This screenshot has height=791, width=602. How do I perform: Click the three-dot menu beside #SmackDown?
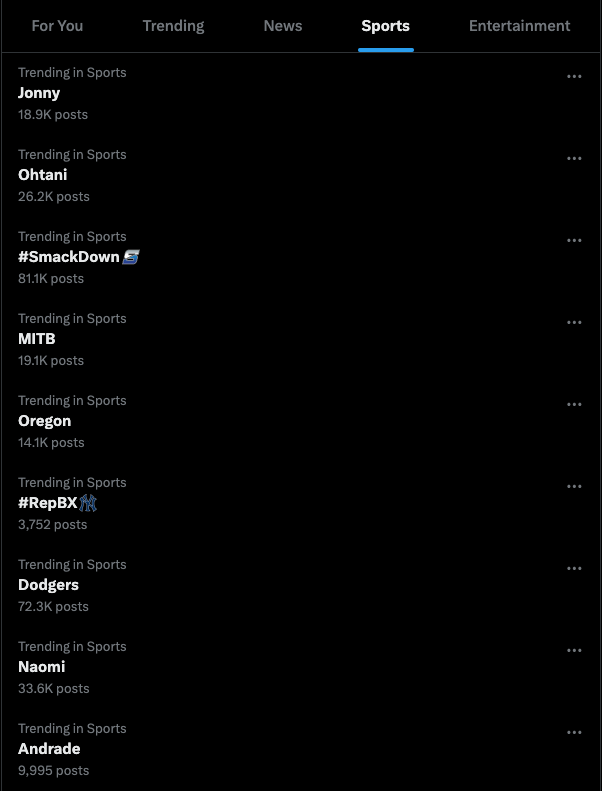pyautogui.click(x=574, y=241)
